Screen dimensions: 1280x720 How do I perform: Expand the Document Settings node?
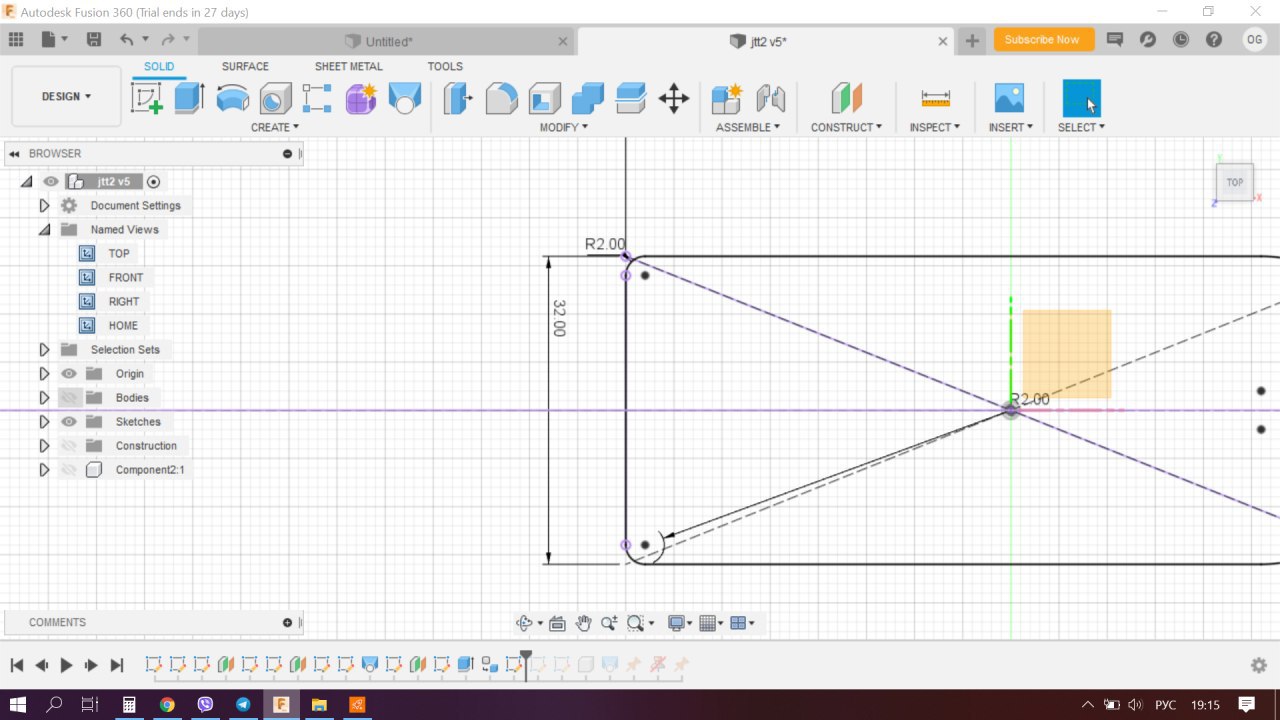[44, 206]
